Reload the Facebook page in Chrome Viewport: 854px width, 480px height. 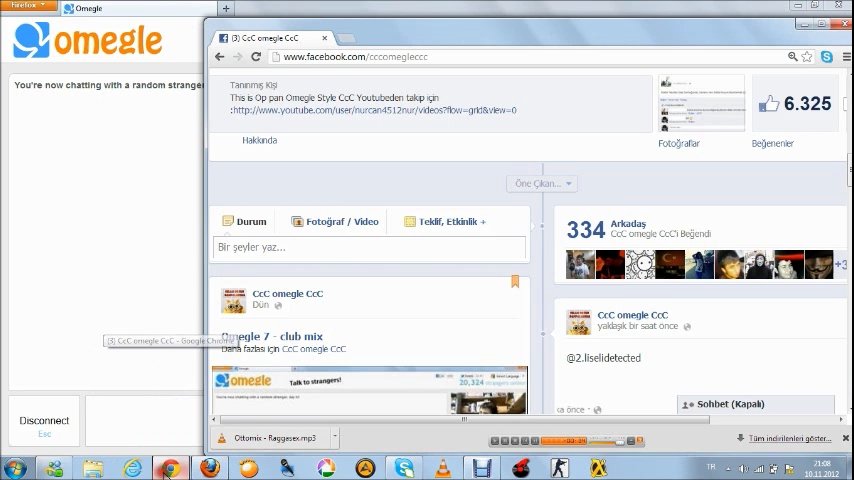click(256, 57)
